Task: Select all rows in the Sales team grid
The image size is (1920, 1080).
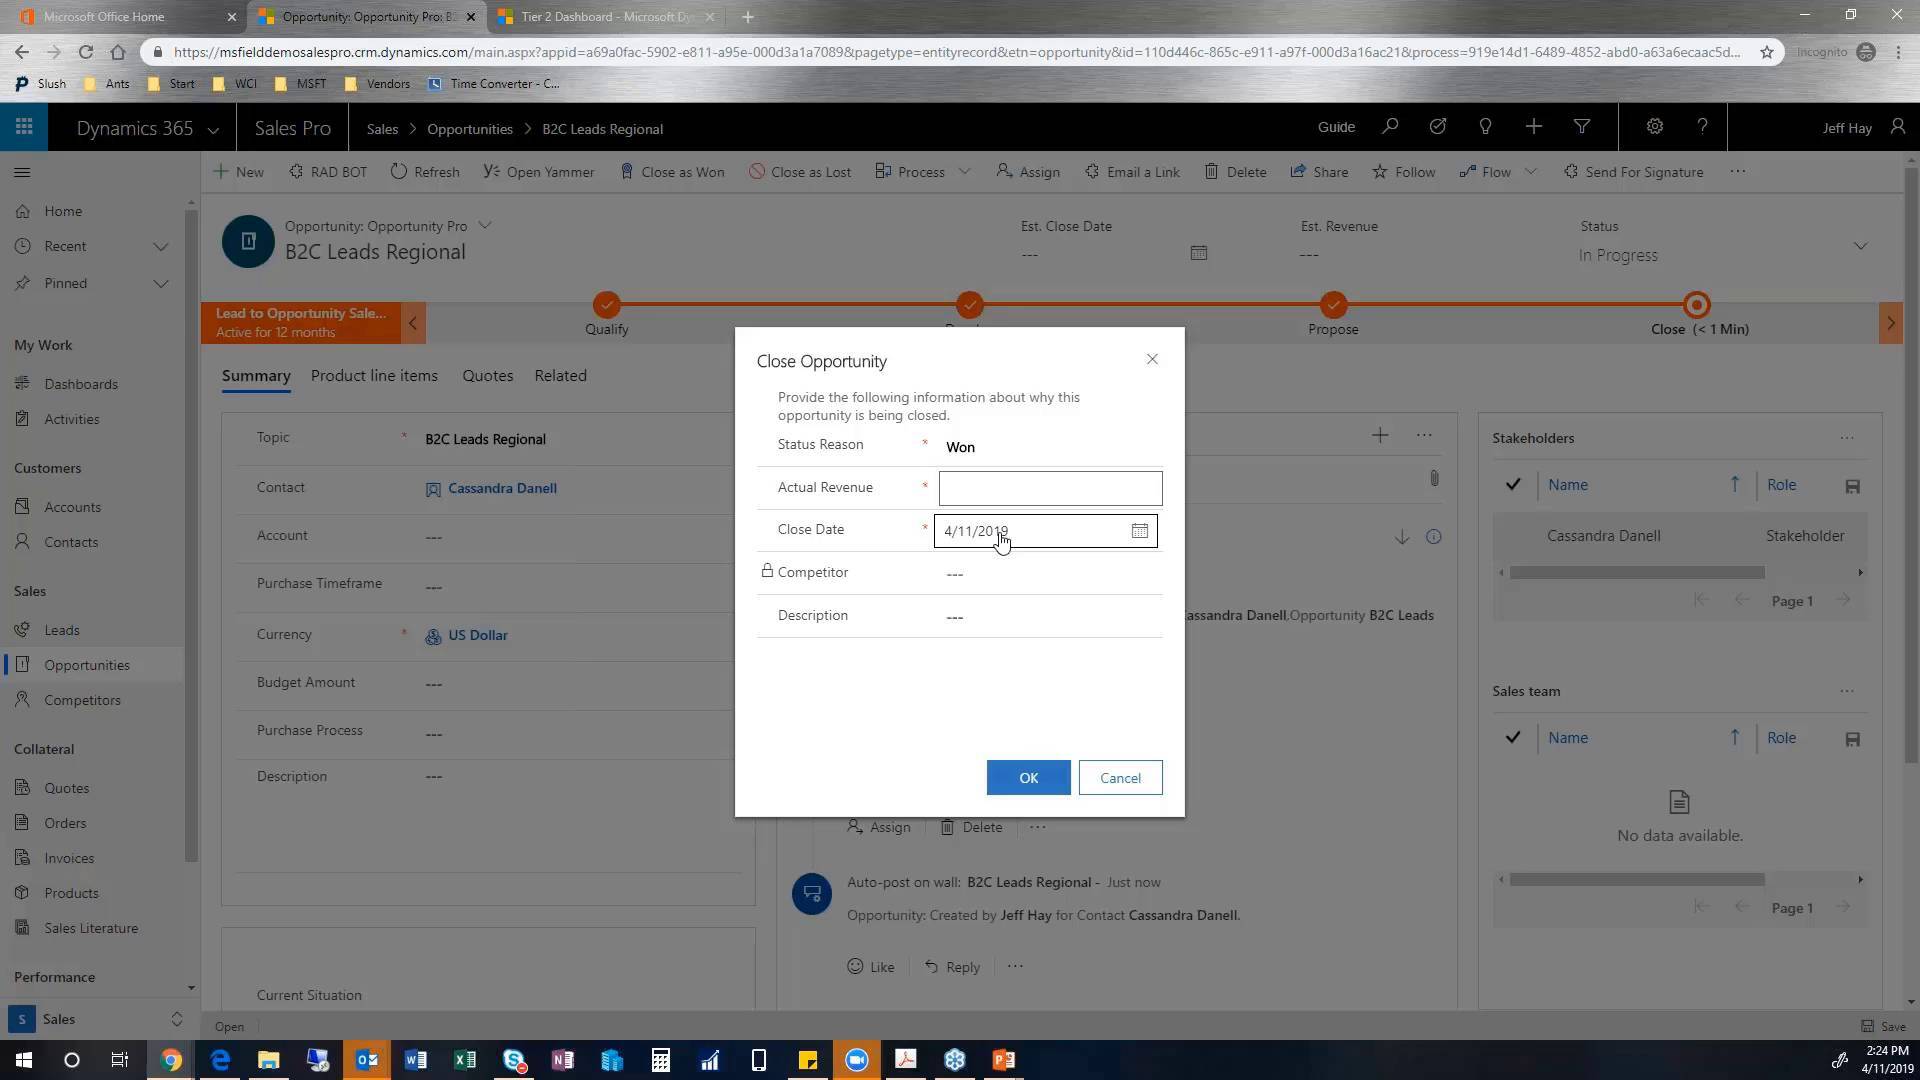Action: (x=1513, y=737)
